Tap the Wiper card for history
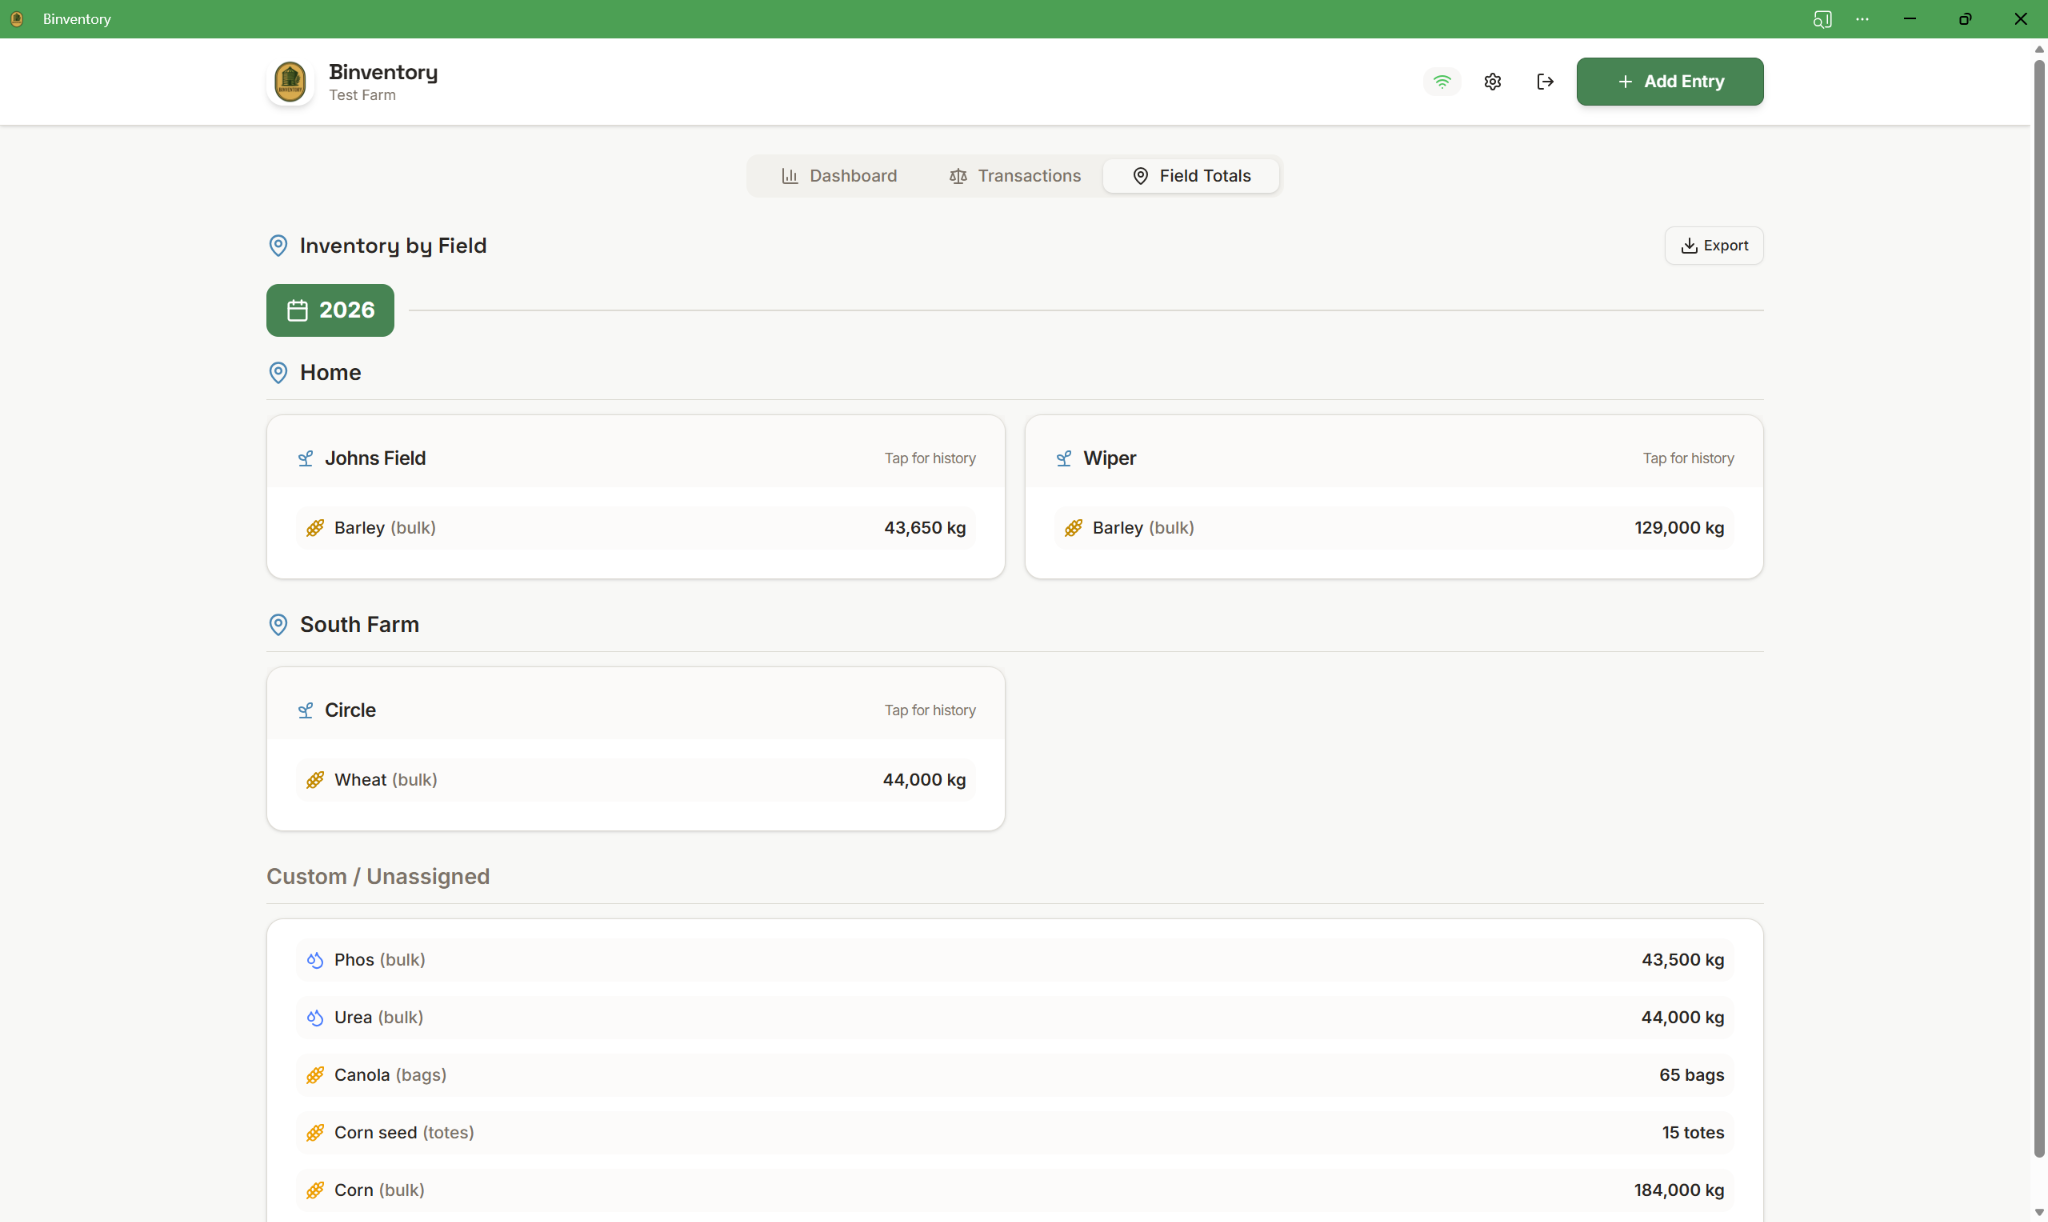The height and width of the screenshot is (1222, 2048). [1393, 458]
